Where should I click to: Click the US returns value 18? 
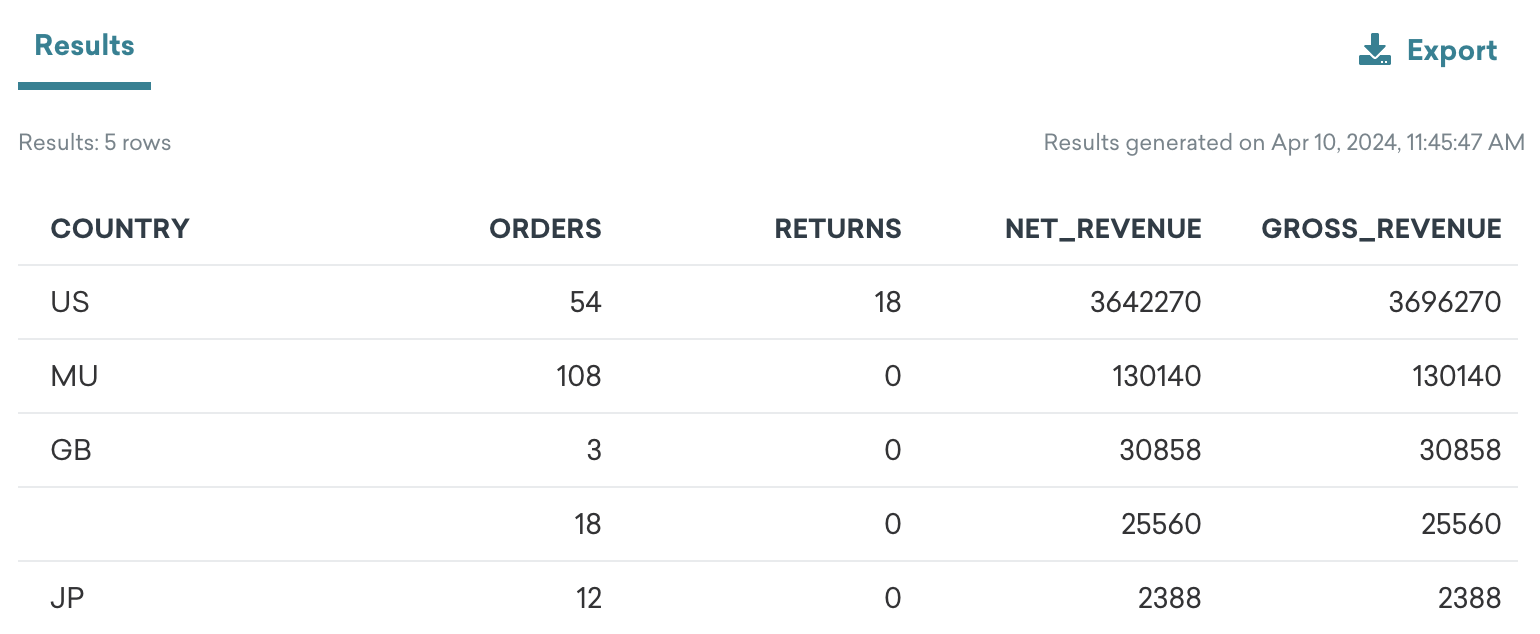(888, 302)
